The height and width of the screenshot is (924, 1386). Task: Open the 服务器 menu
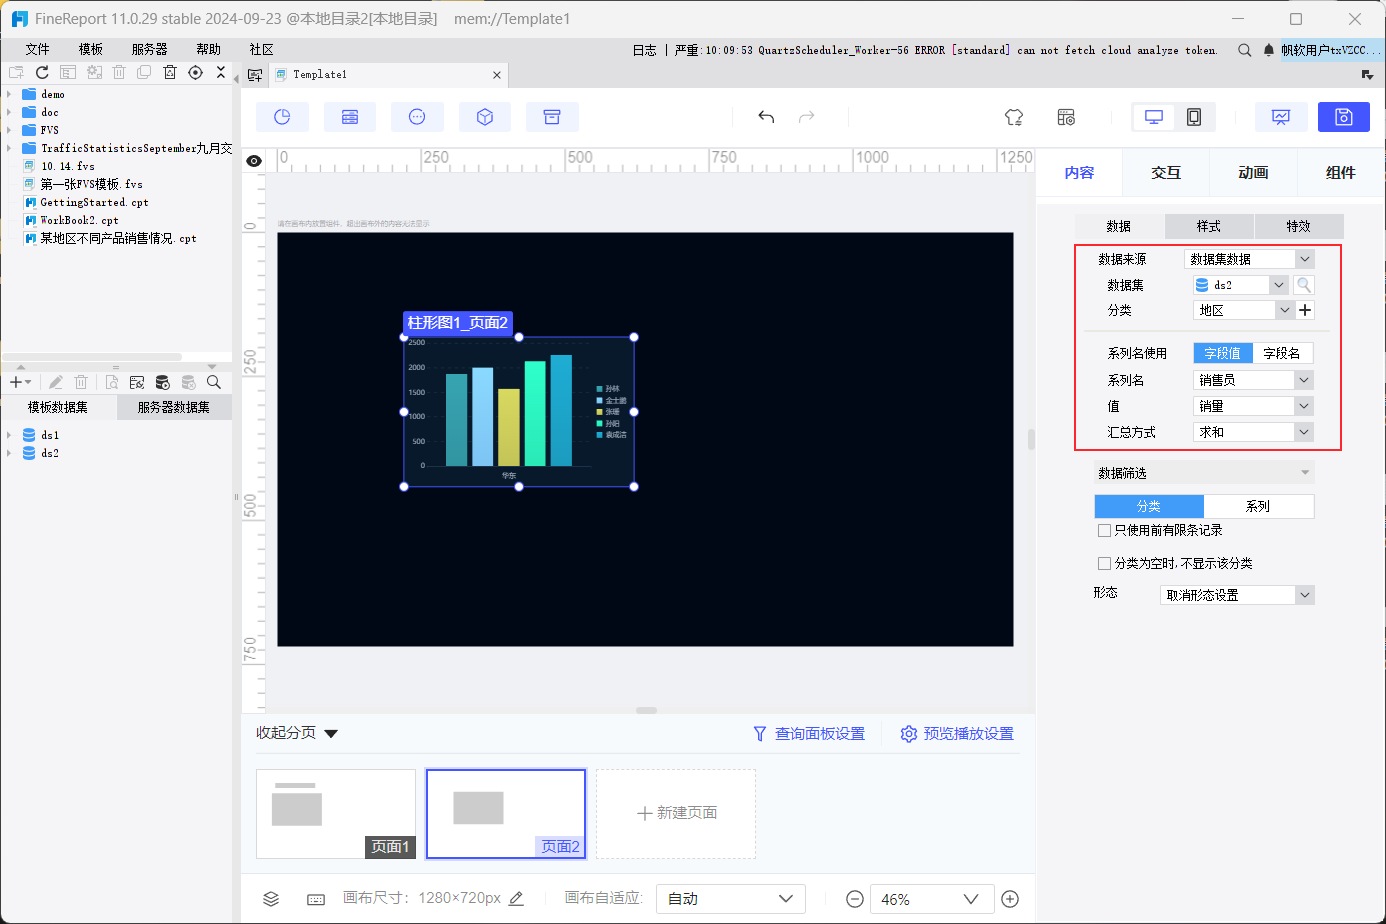150,49
